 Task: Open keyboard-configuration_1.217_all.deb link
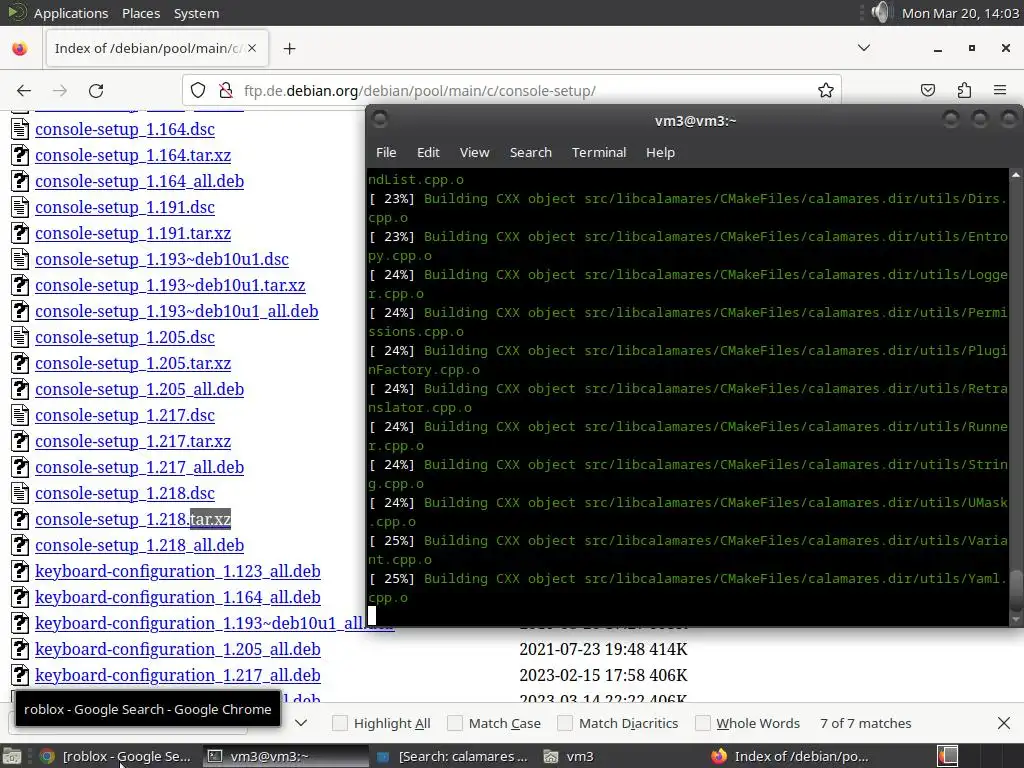pos(178,675)
